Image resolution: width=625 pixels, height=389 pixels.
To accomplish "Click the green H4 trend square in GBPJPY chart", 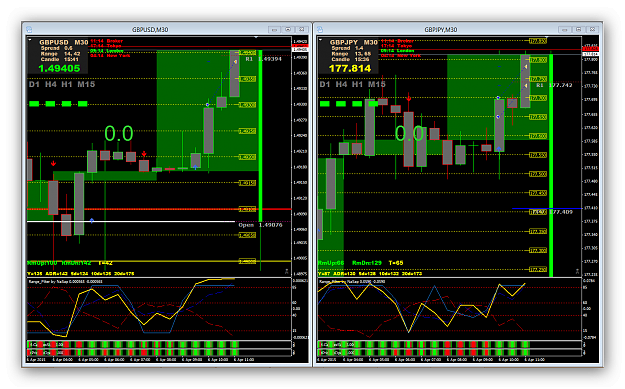I will (x=341, y=104).
